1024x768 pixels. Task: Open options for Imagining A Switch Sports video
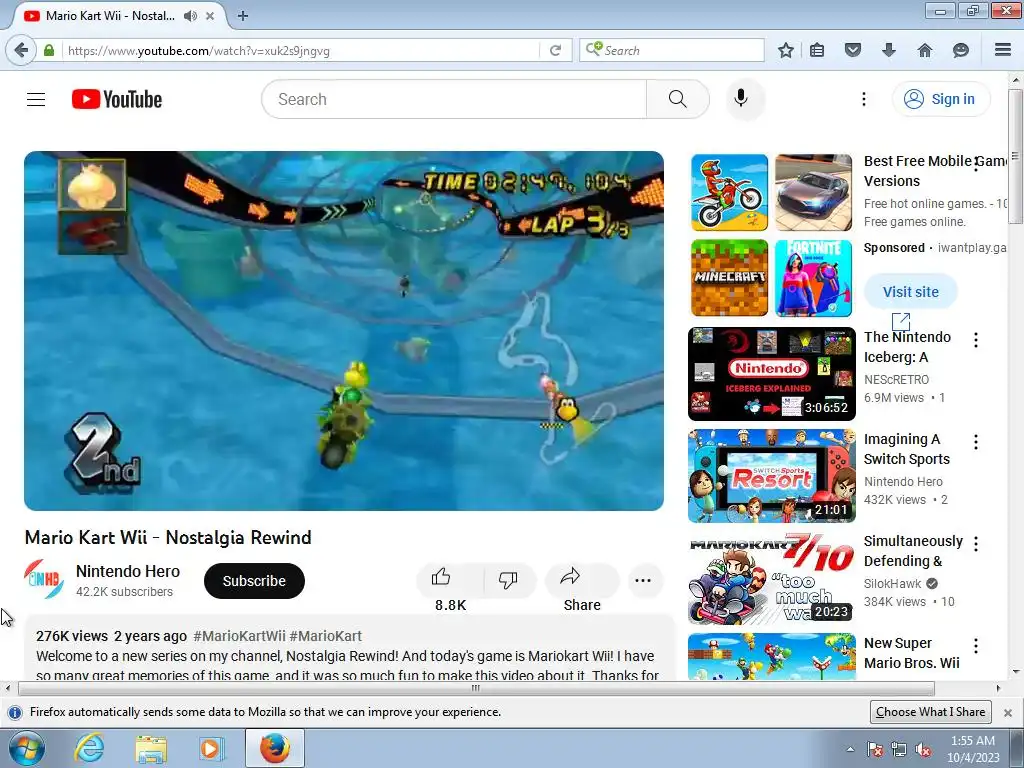tap(976, 442)
